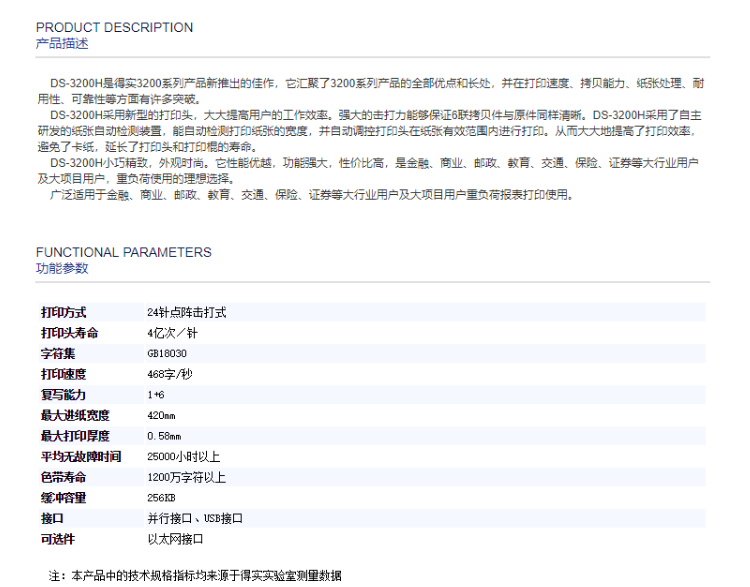
Task: Click the 打印头寿命 label
Action: point(69,333)
